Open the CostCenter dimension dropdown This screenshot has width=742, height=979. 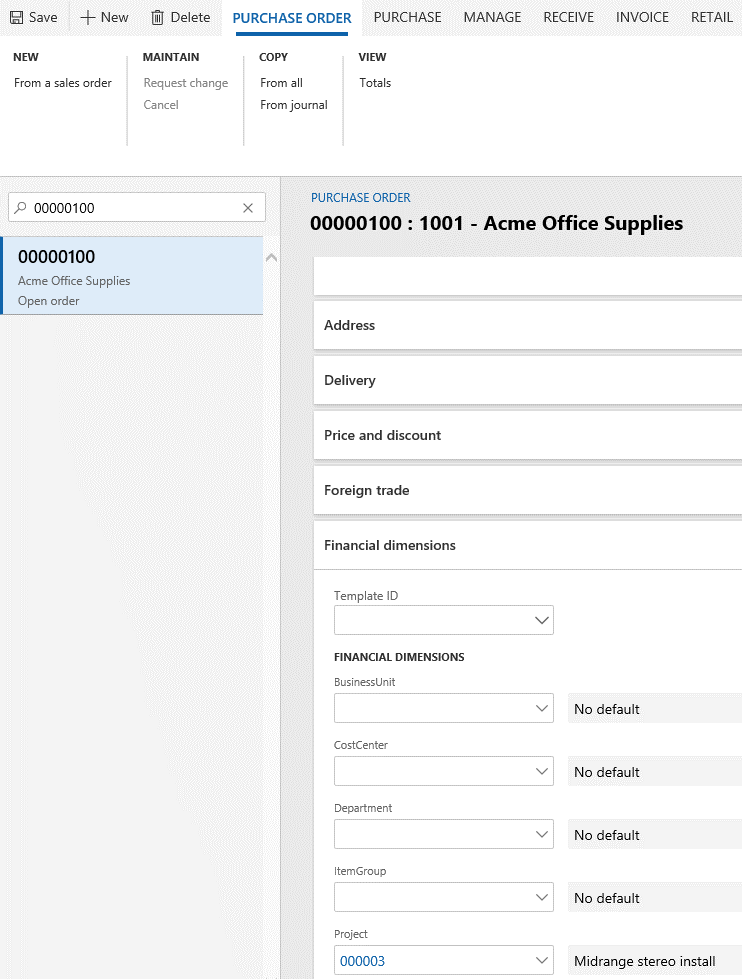(541, 771)
